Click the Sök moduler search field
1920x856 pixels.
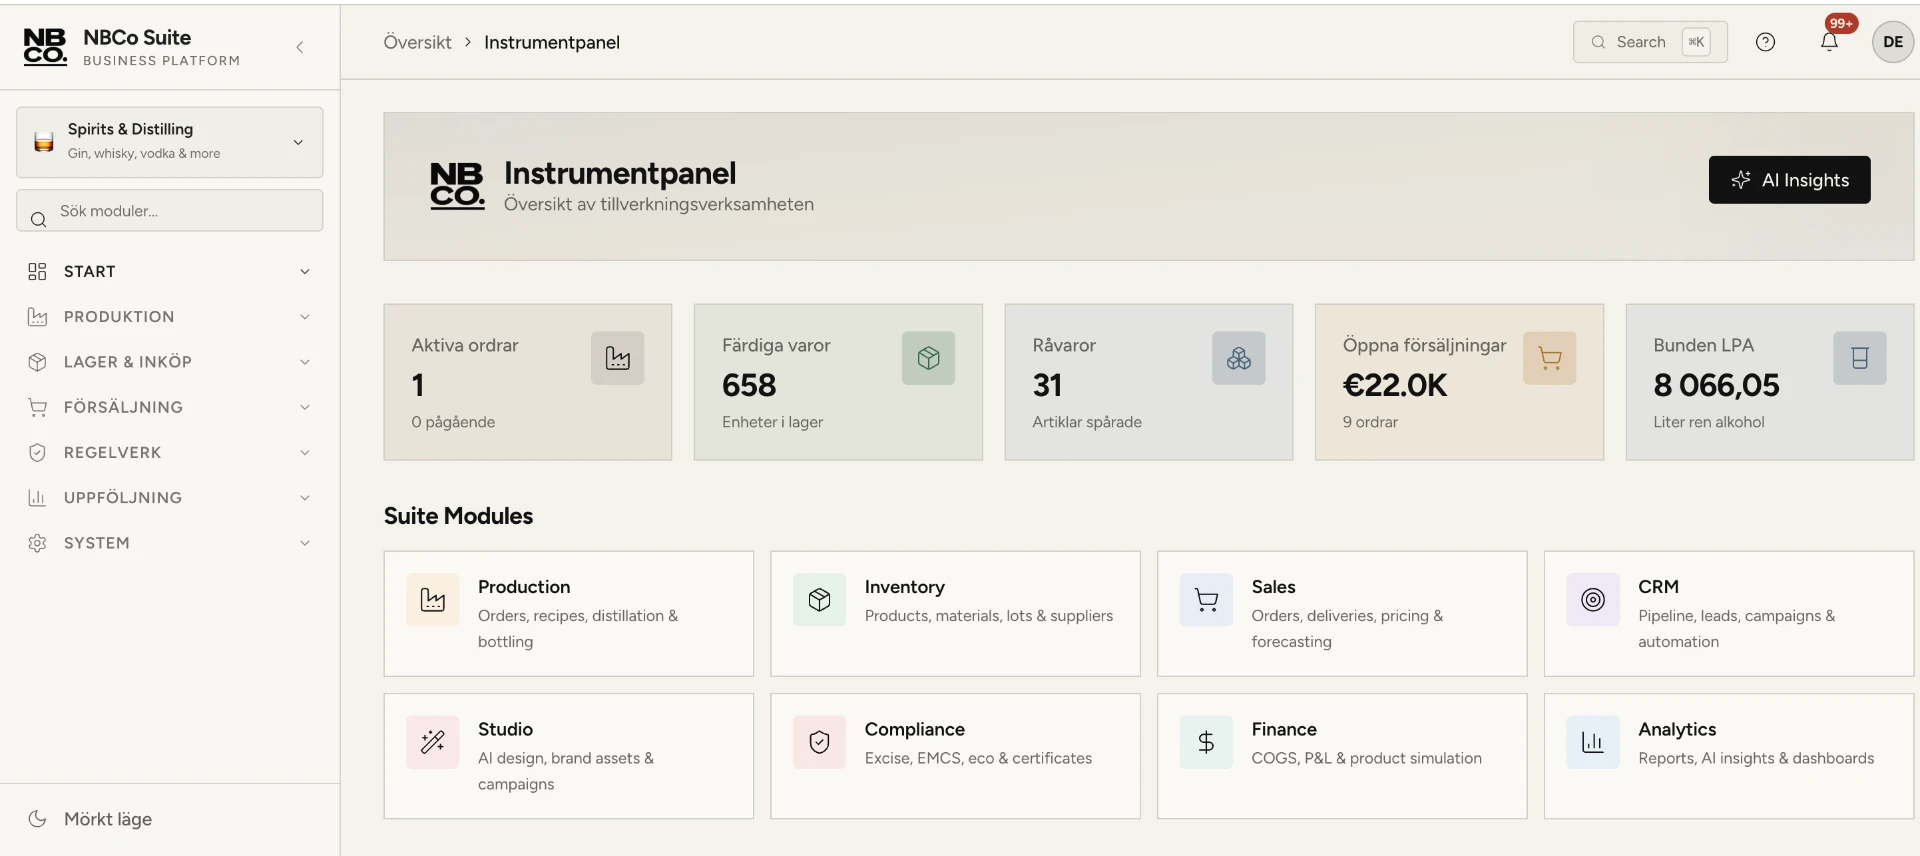click(169, 211)
